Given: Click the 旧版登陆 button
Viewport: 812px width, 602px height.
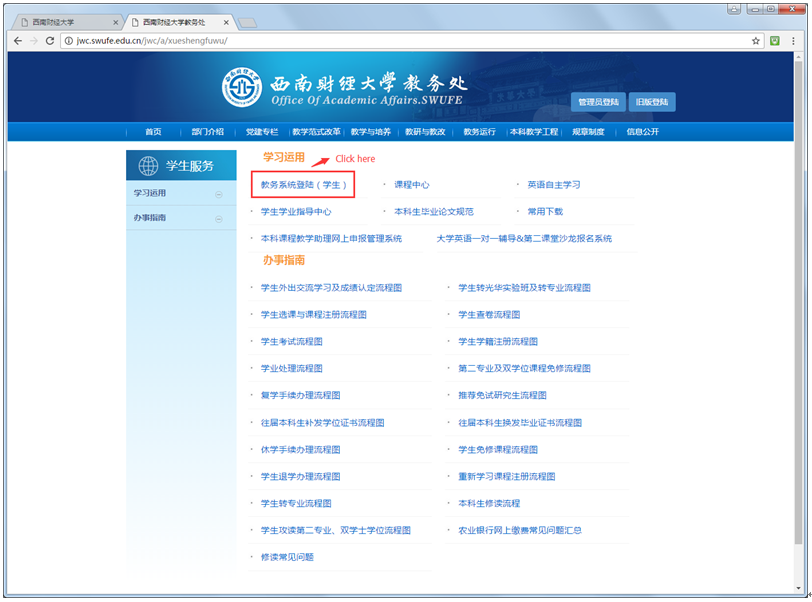Looking at the screenshot, I should point(654,102).
